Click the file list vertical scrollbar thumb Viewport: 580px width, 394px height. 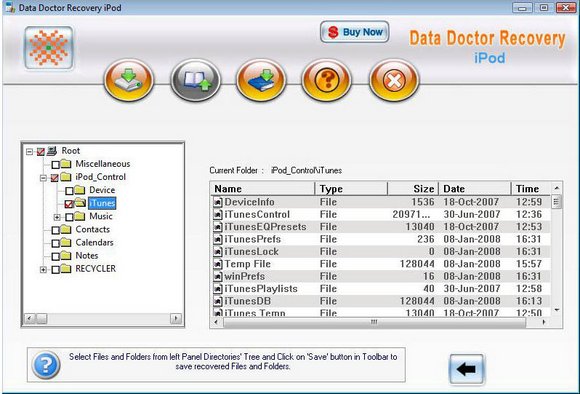[556, 202]
